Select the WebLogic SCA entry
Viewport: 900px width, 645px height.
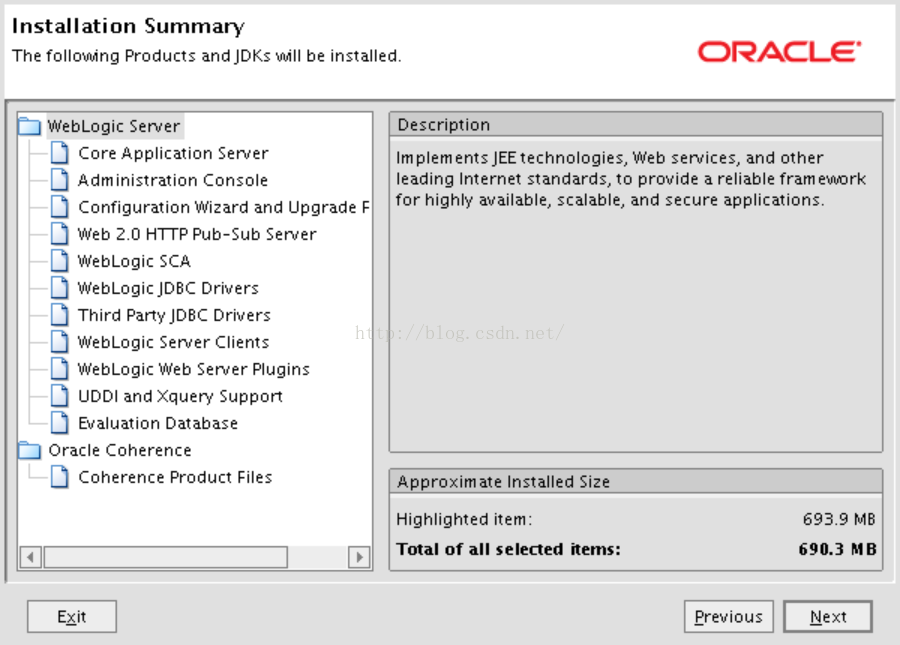pyautogui.click(x=134, y=261)
